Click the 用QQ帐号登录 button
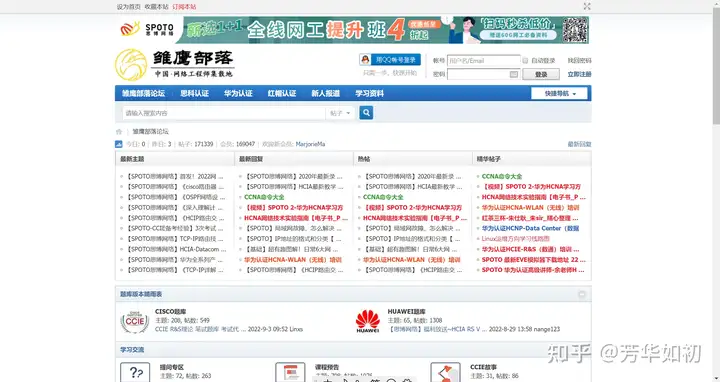Image resolution: width=720 pixels, height=382 pixels. (390, 60)
